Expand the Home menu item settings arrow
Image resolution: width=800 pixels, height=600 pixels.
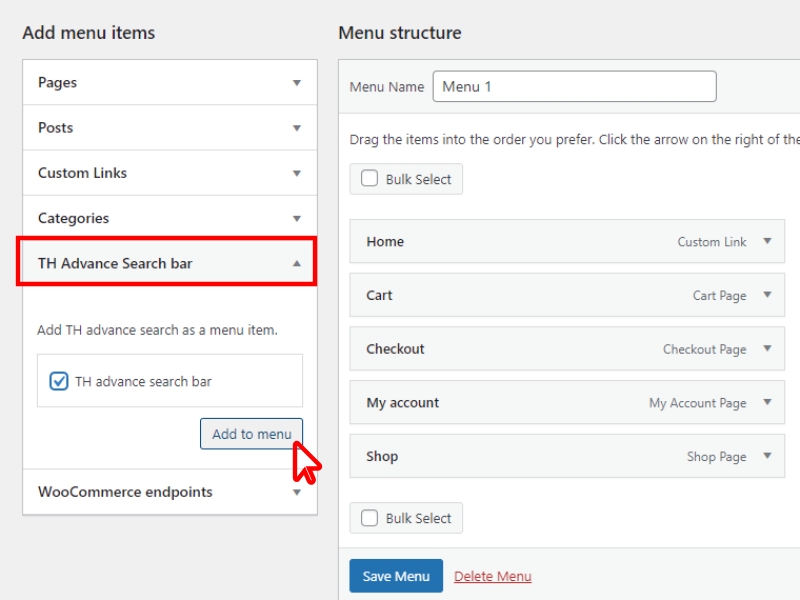tap(767, 241)
